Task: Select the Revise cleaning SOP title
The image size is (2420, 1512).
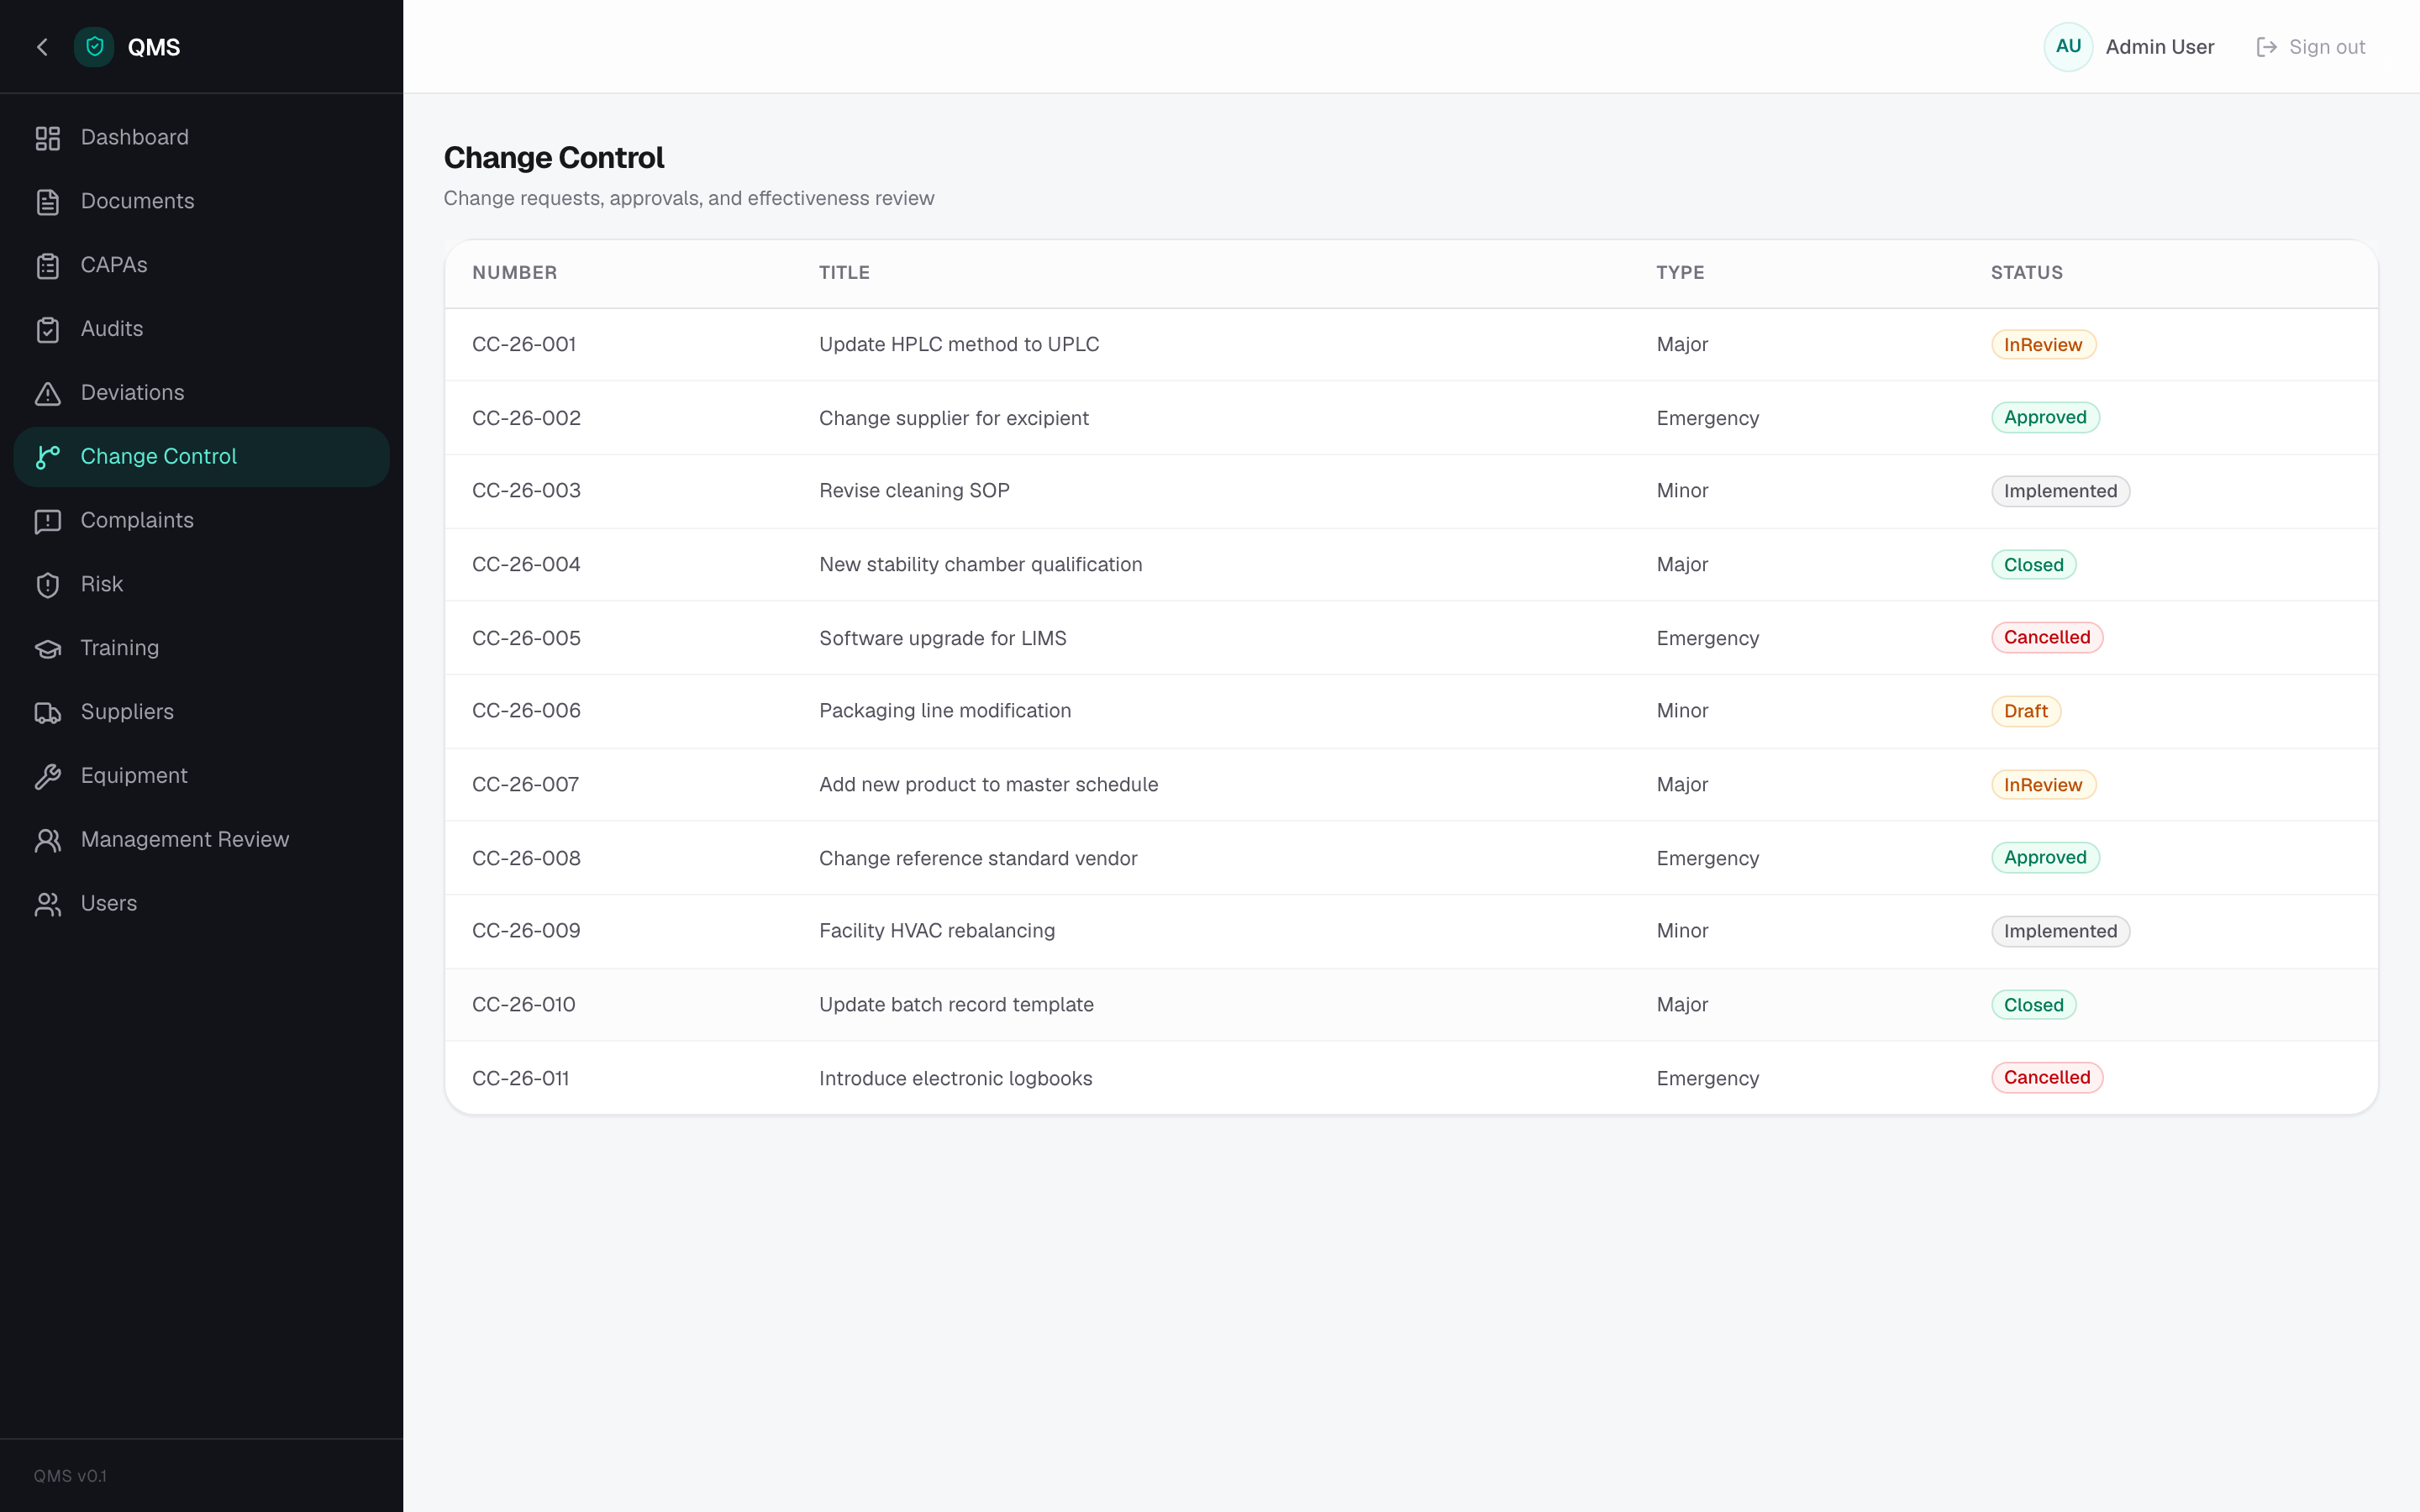Action: pos(914,491)
